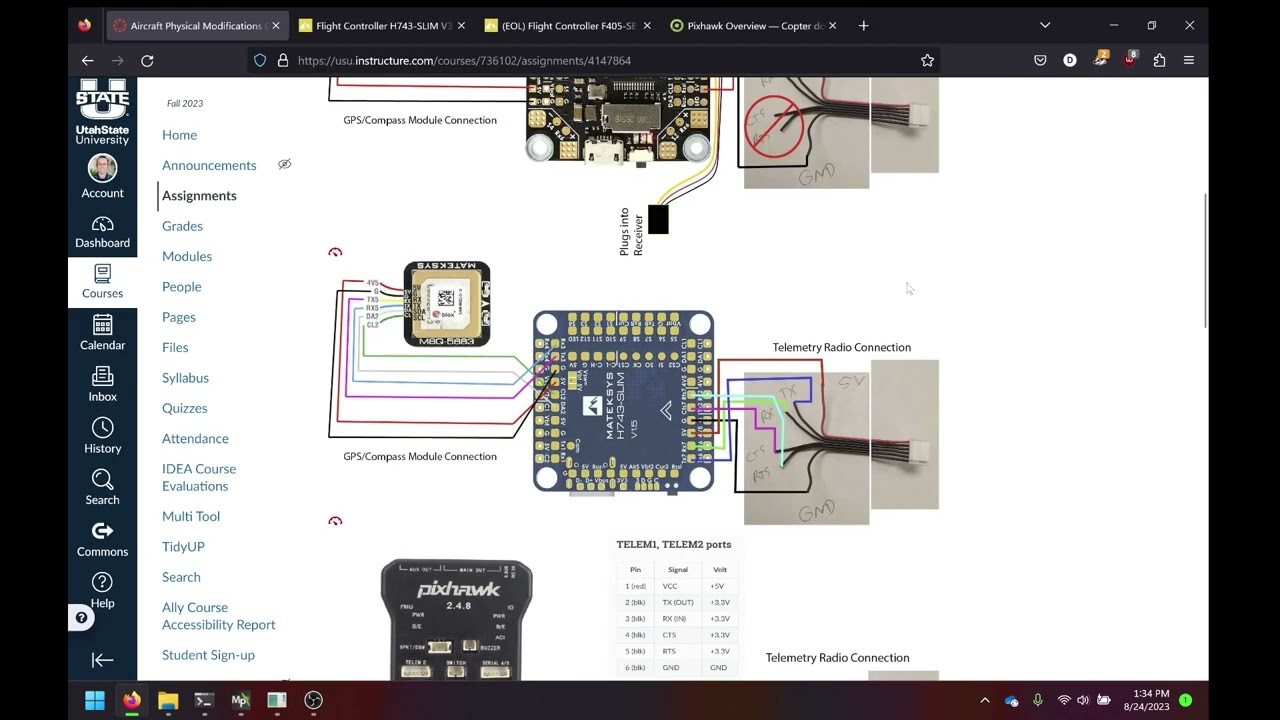
Task: Open the Canvas History list
Action: pos(102,436)
